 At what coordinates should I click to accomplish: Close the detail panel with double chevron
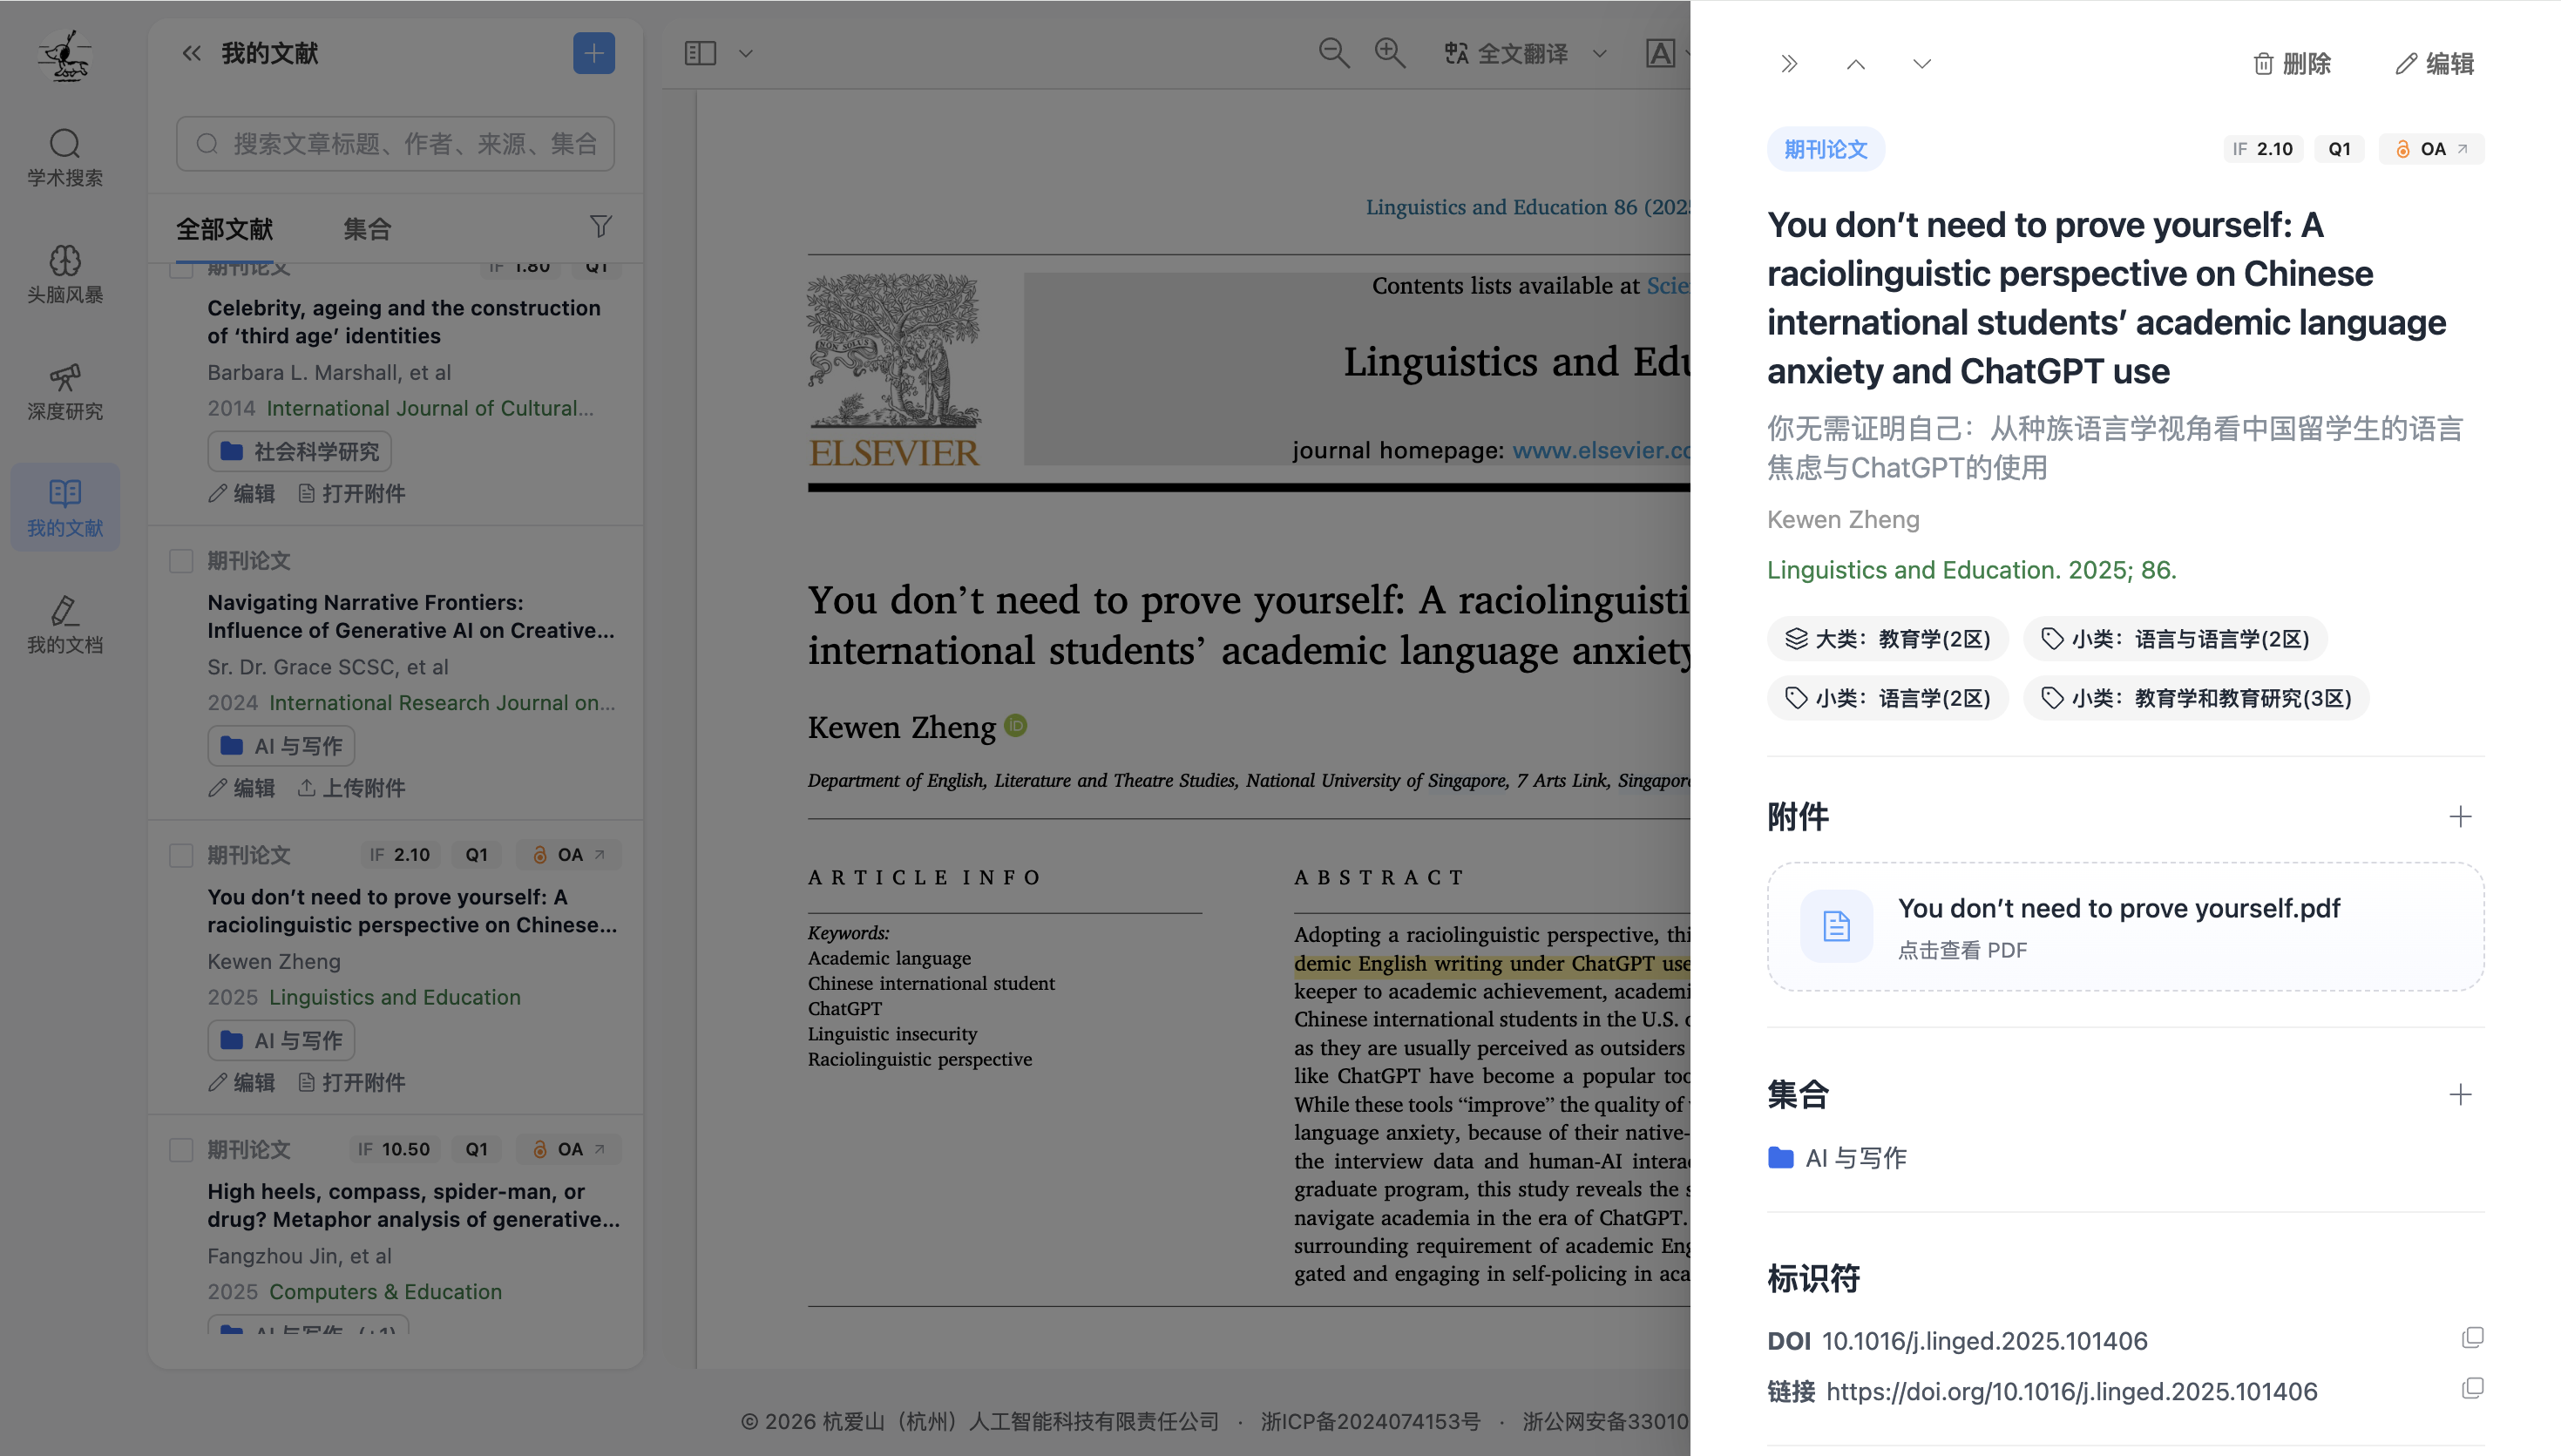1789,64
